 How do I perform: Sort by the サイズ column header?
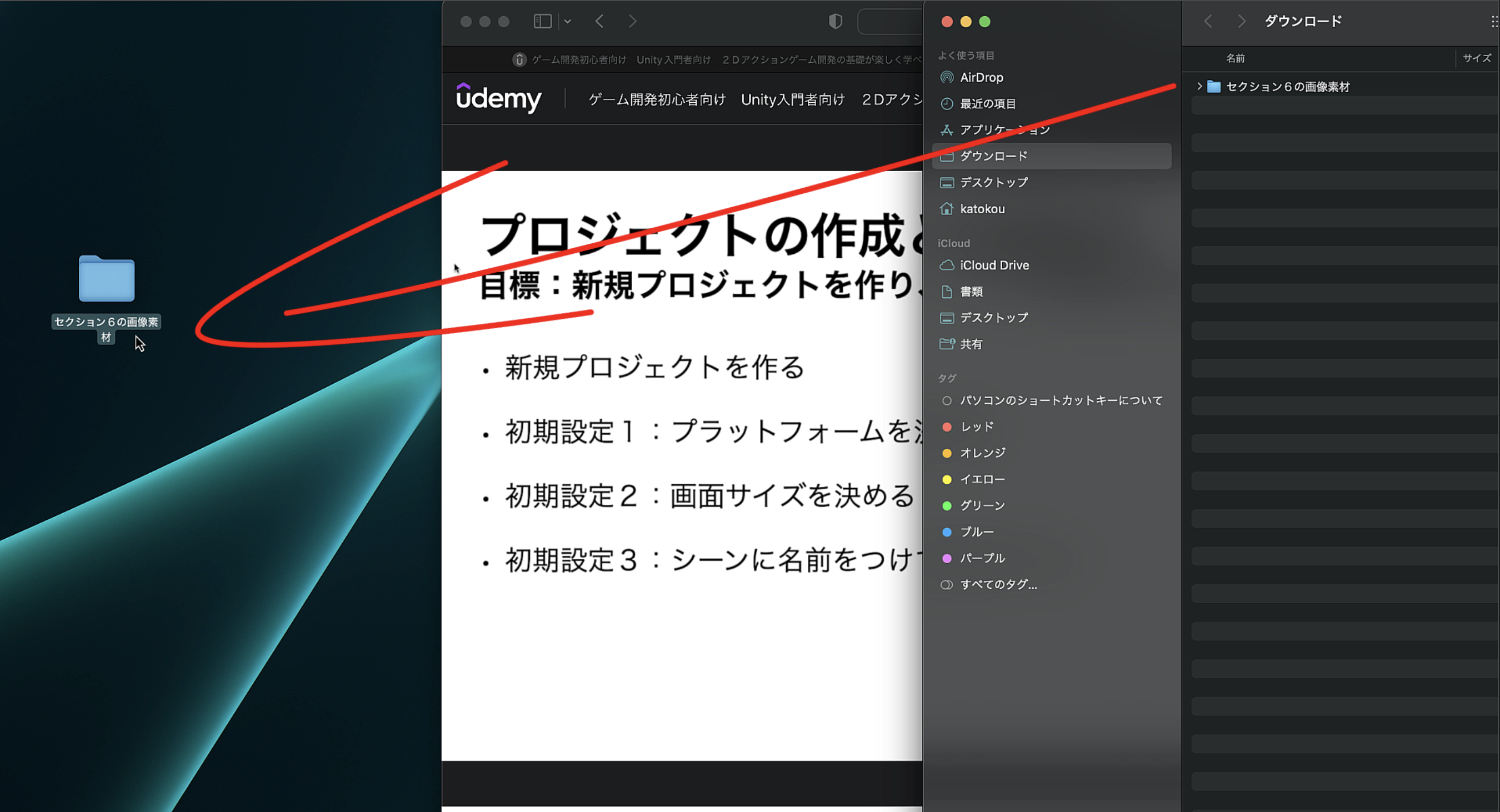1477,59
